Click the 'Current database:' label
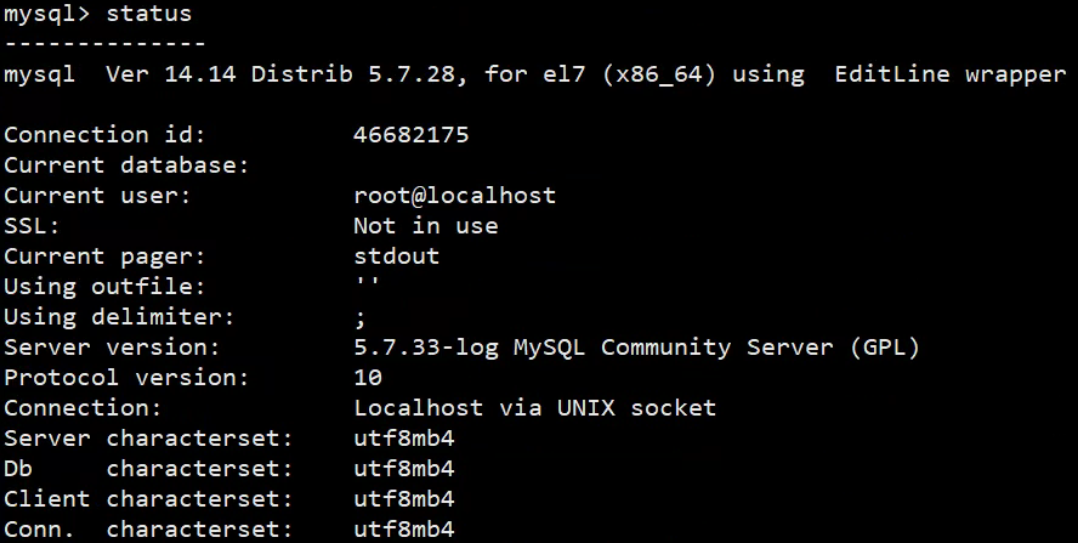The image size is (1078, 543). click(x=126, y=165)
